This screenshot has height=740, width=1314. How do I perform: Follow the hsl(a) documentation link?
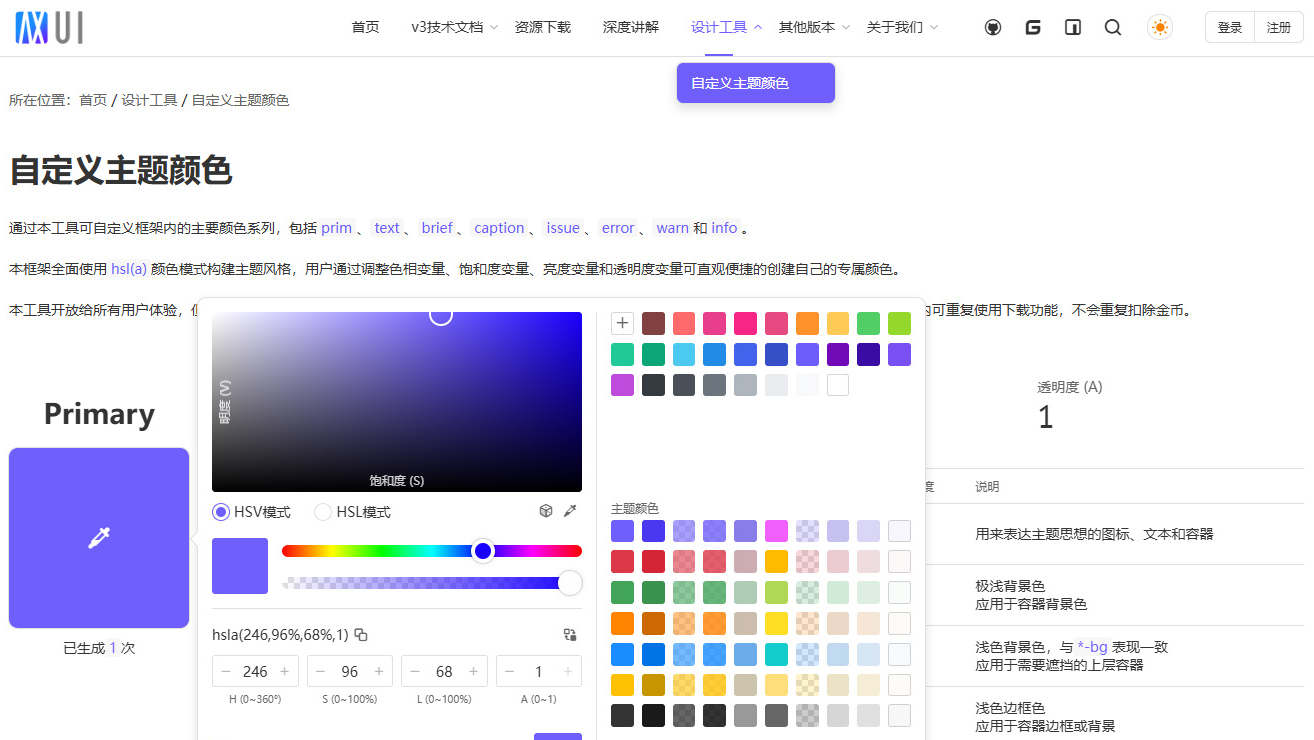128,268
